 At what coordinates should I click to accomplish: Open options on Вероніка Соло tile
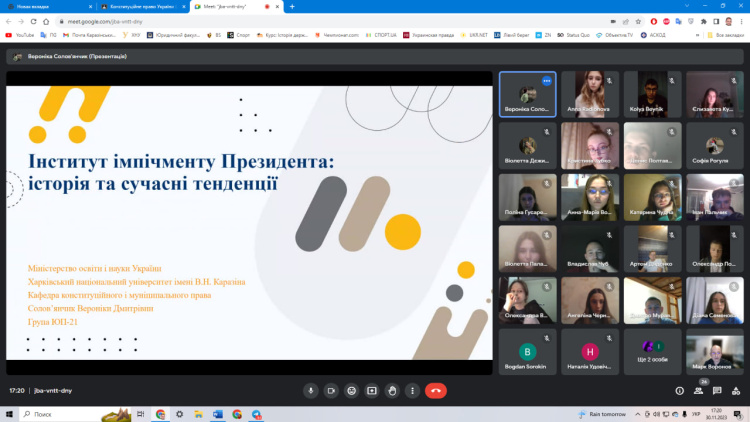(547, 80)
